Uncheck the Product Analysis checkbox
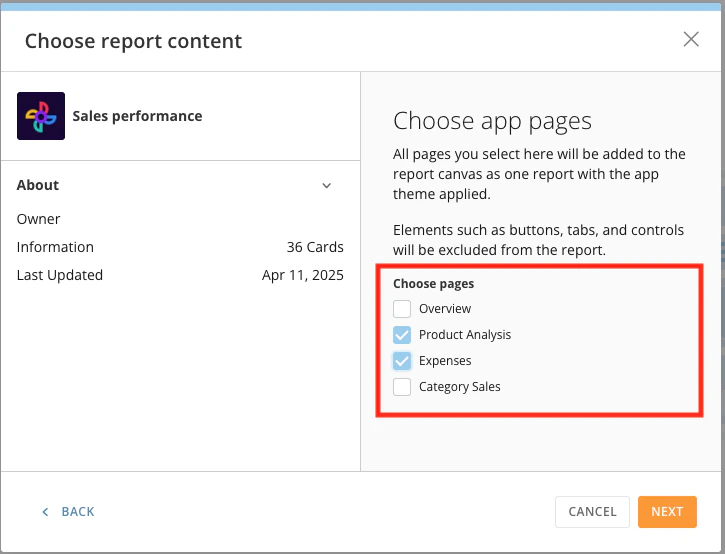 tap(402, 335)
